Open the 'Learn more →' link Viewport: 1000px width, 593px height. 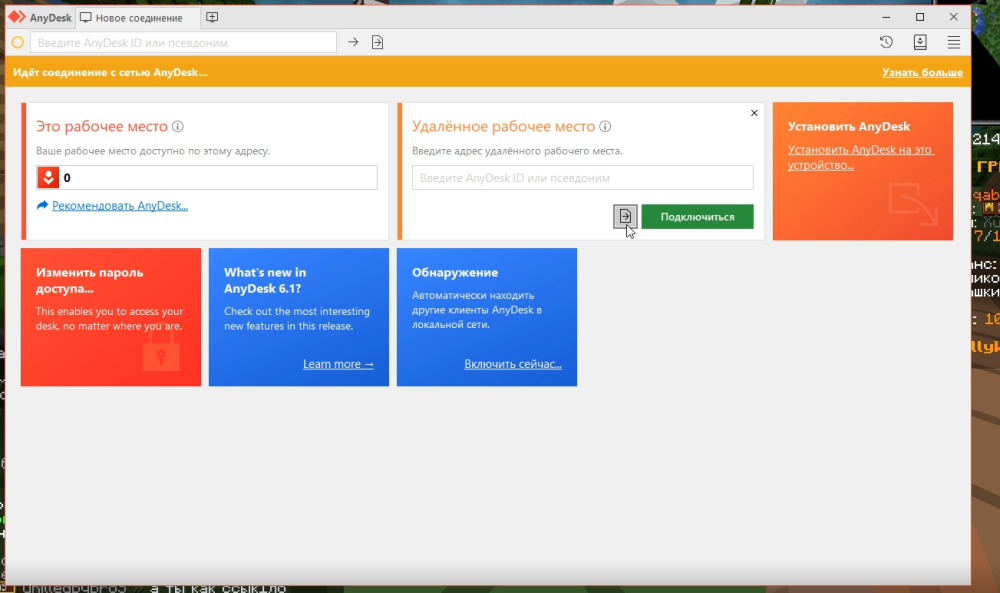[338, 364]
